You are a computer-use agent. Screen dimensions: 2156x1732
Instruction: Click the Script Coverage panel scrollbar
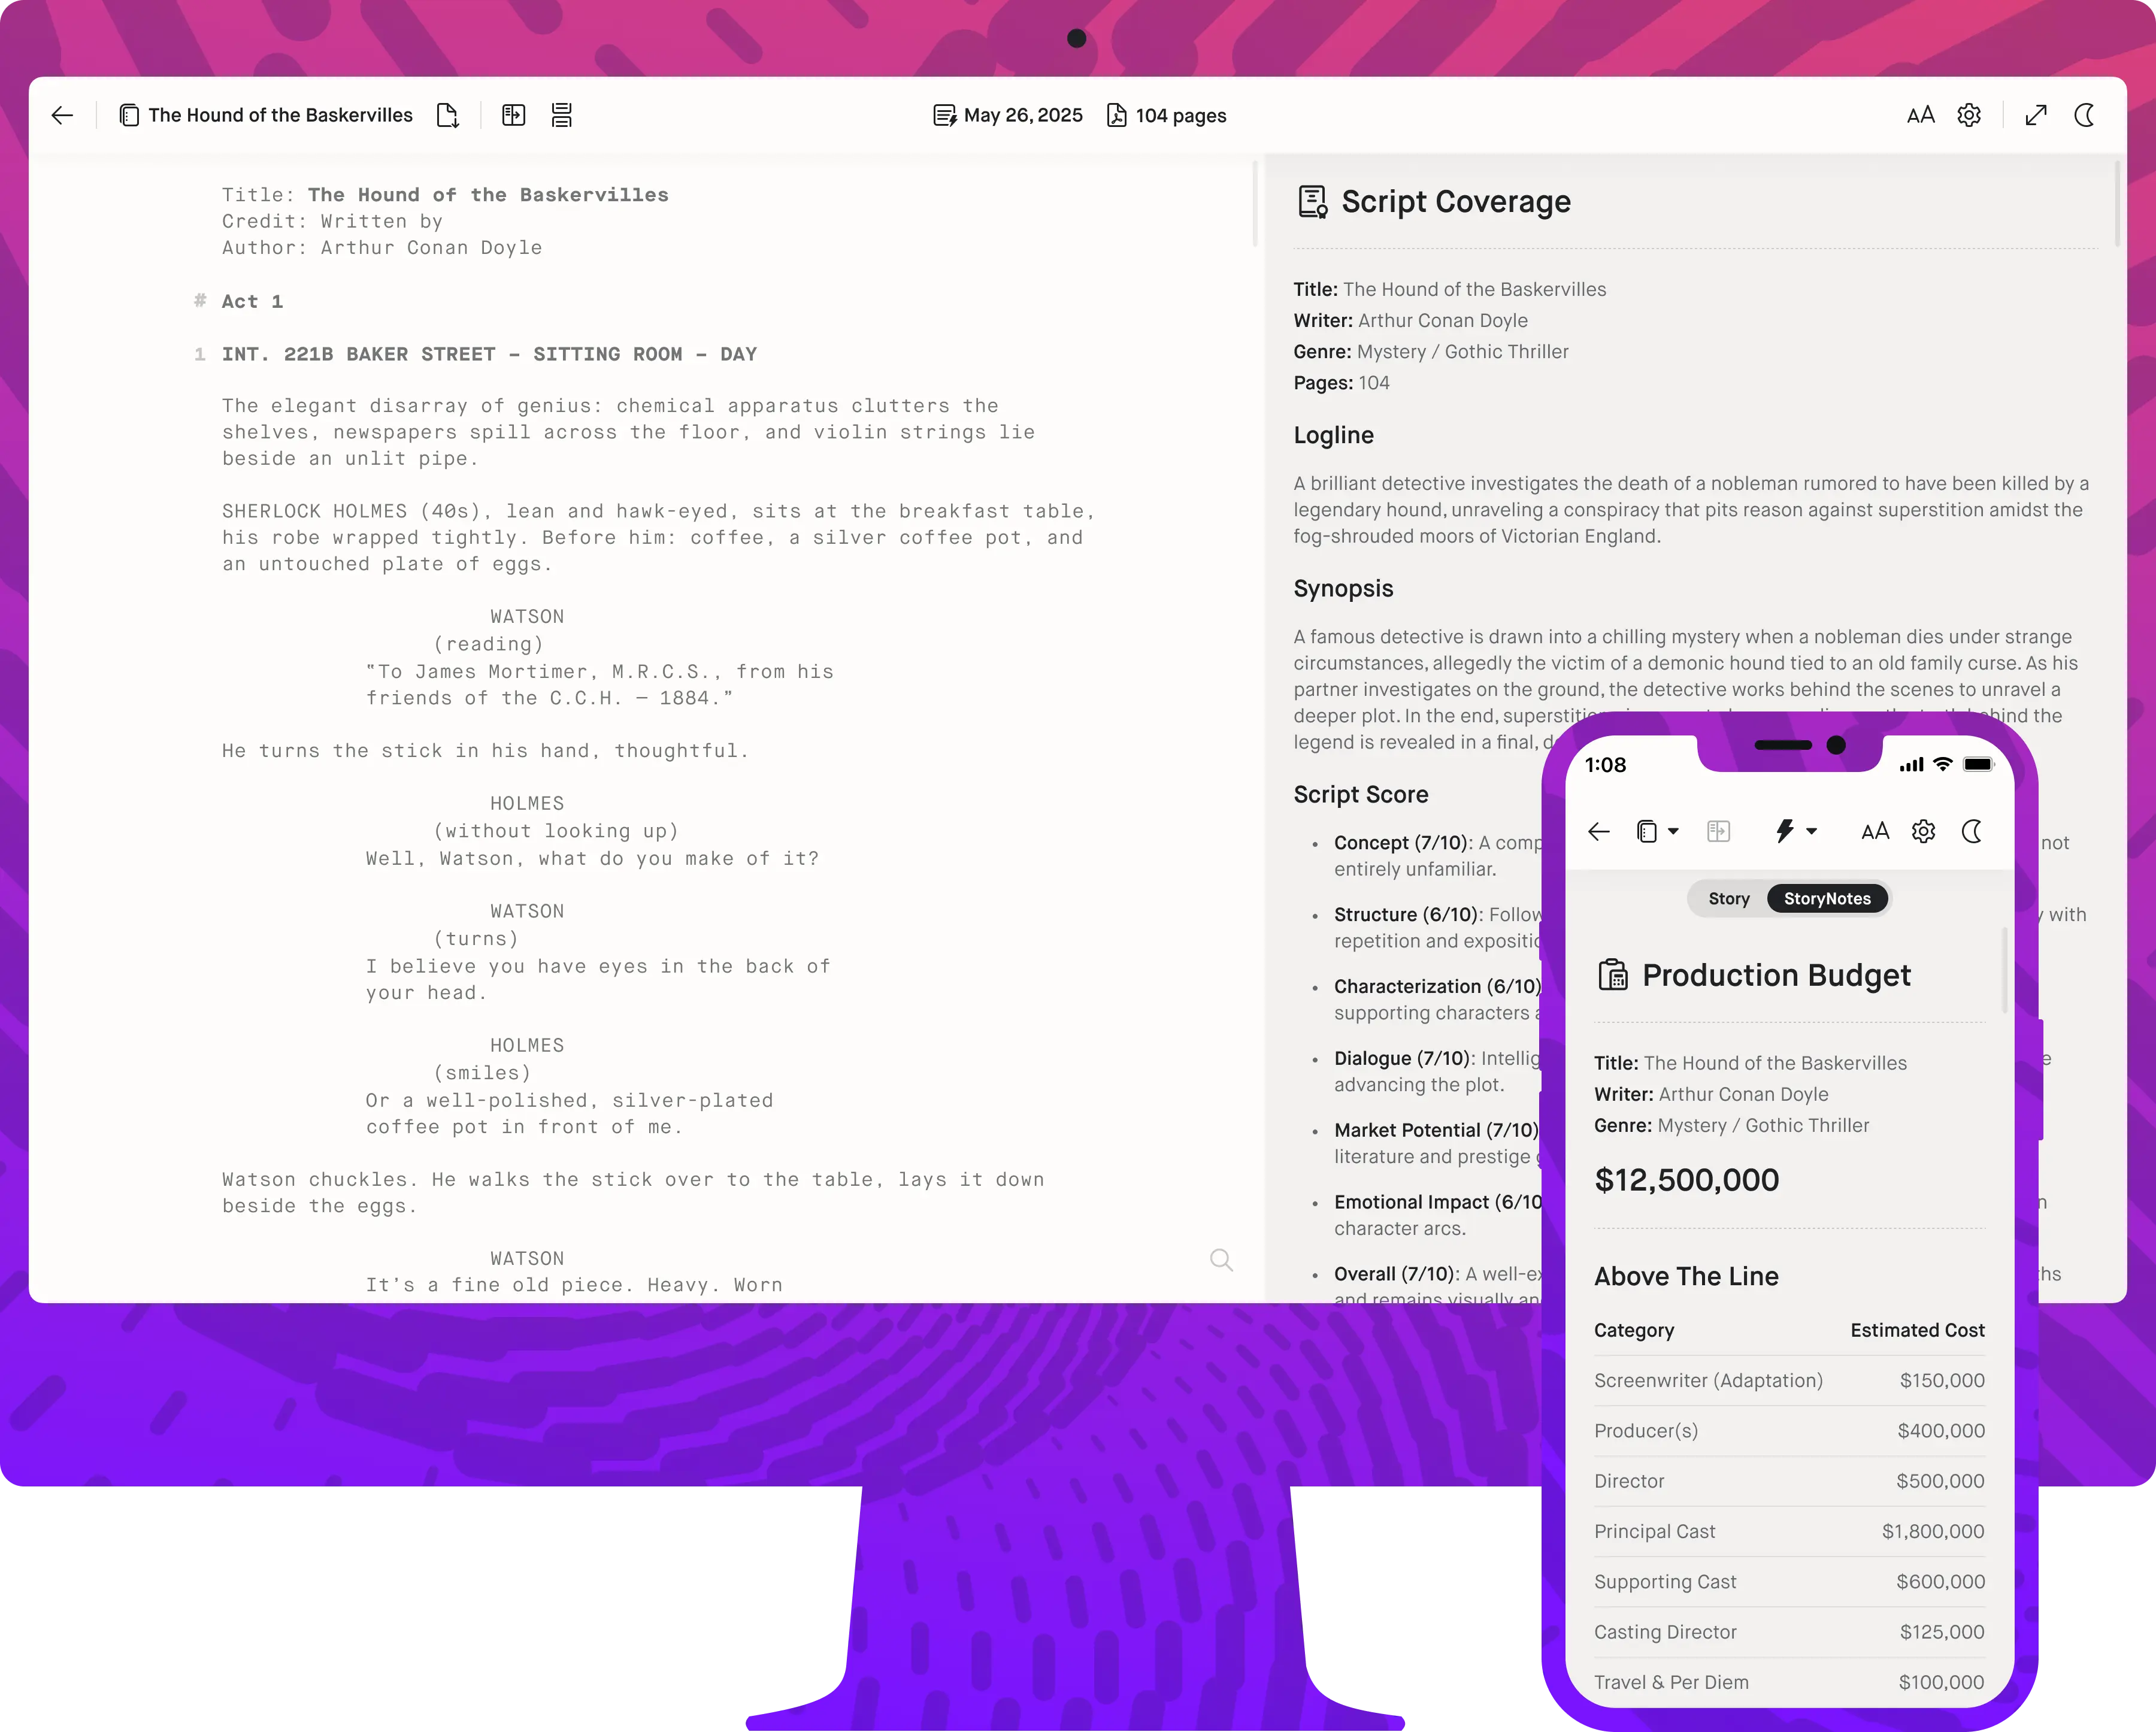pyautogui.click(x=2117, y=204)
